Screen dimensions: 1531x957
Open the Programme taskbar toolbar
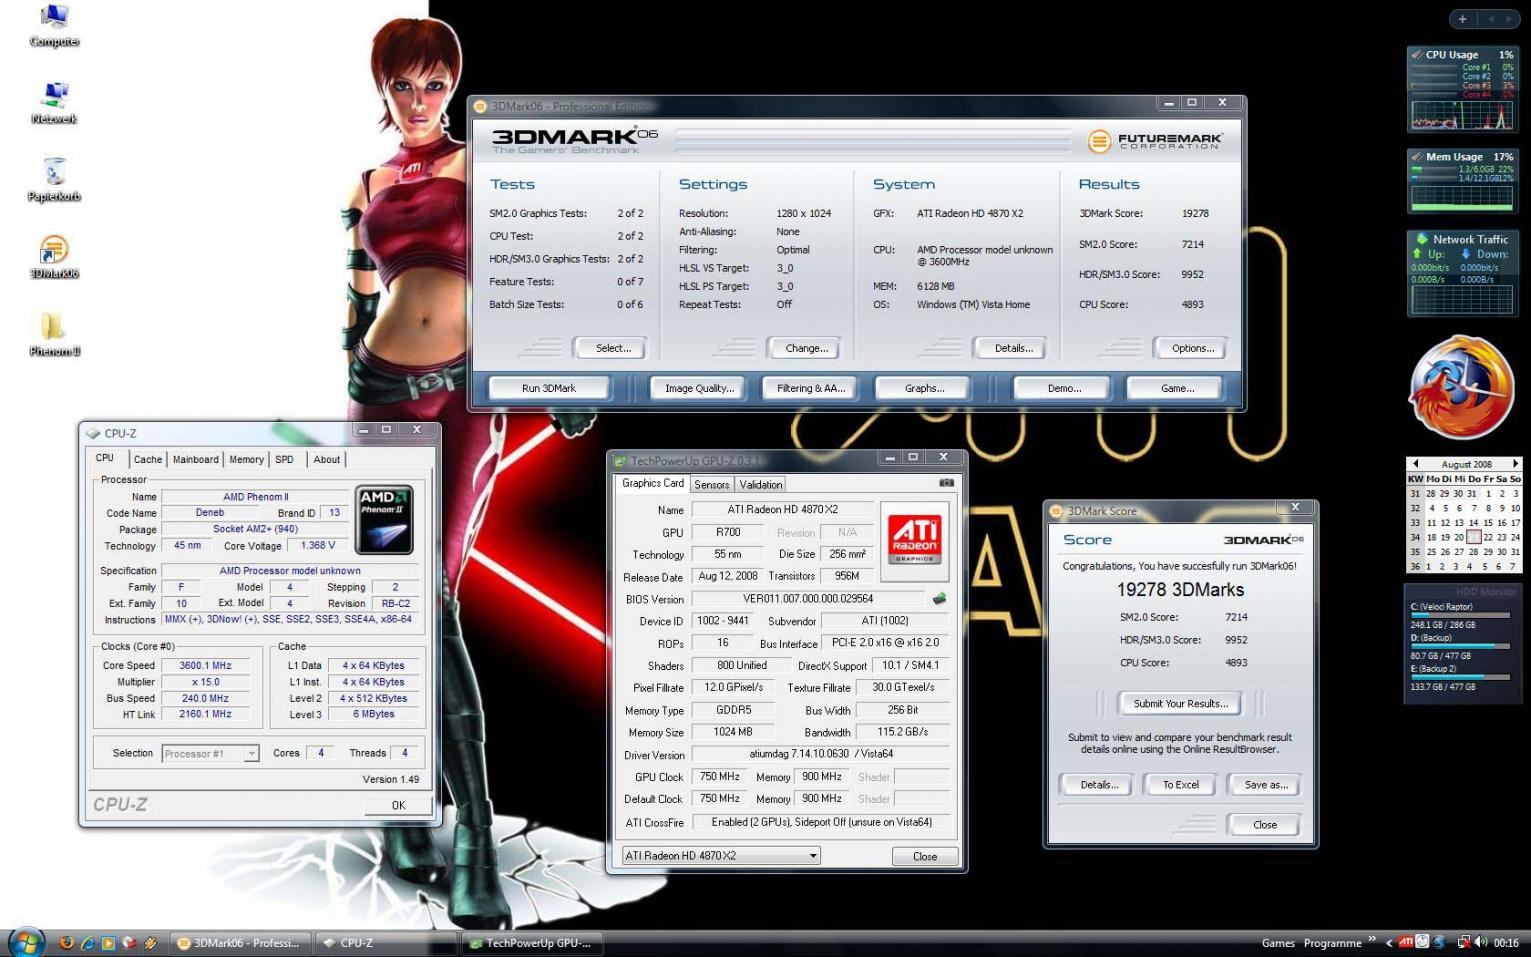tap(1332, 943)
